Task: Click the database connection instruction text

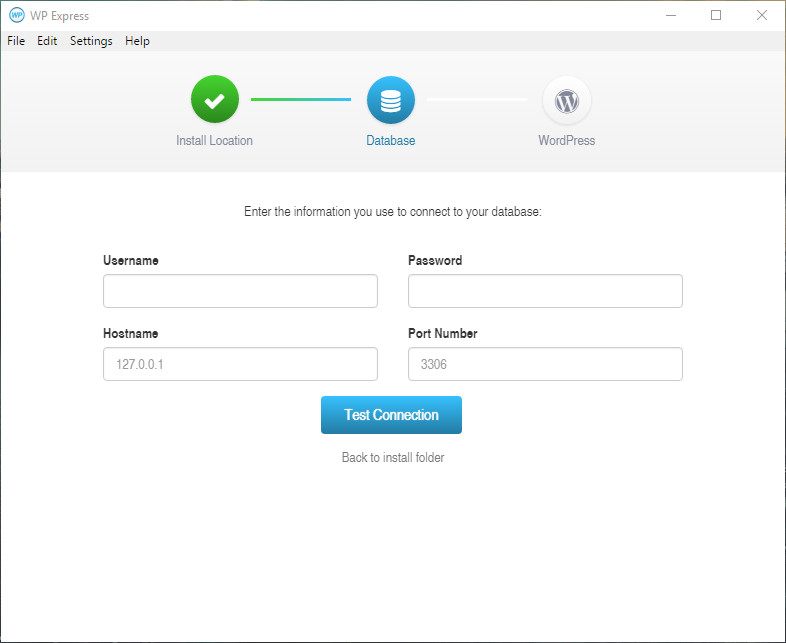Action: [392, 212]
